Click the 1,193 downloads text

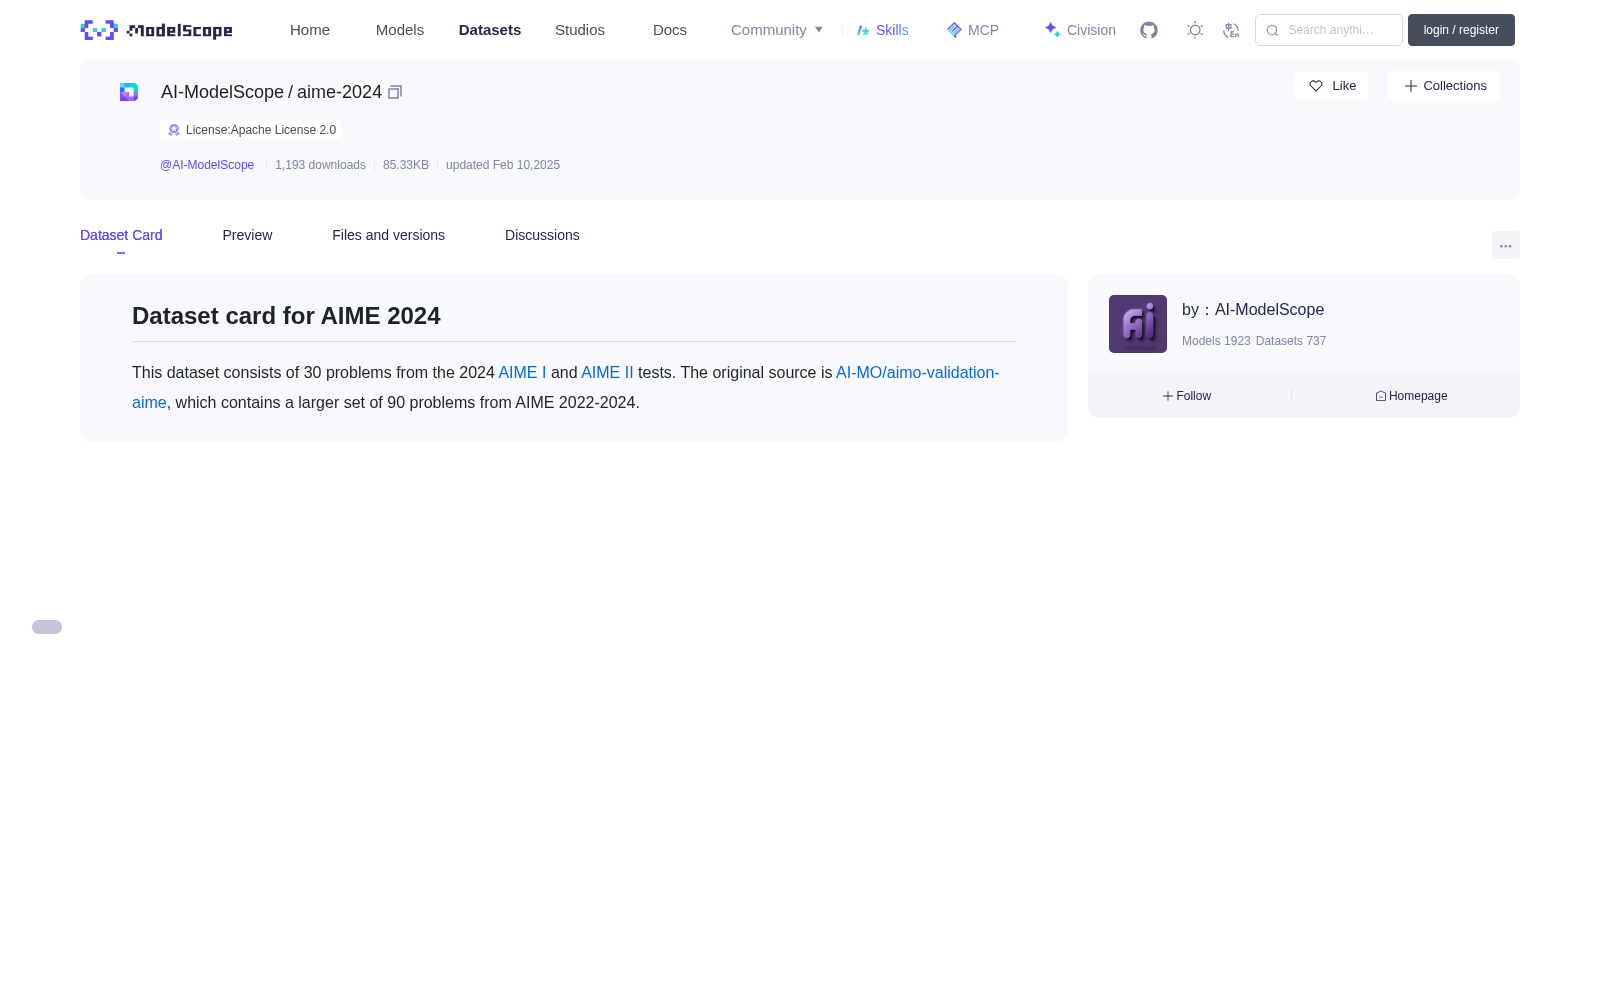(320, 165)
